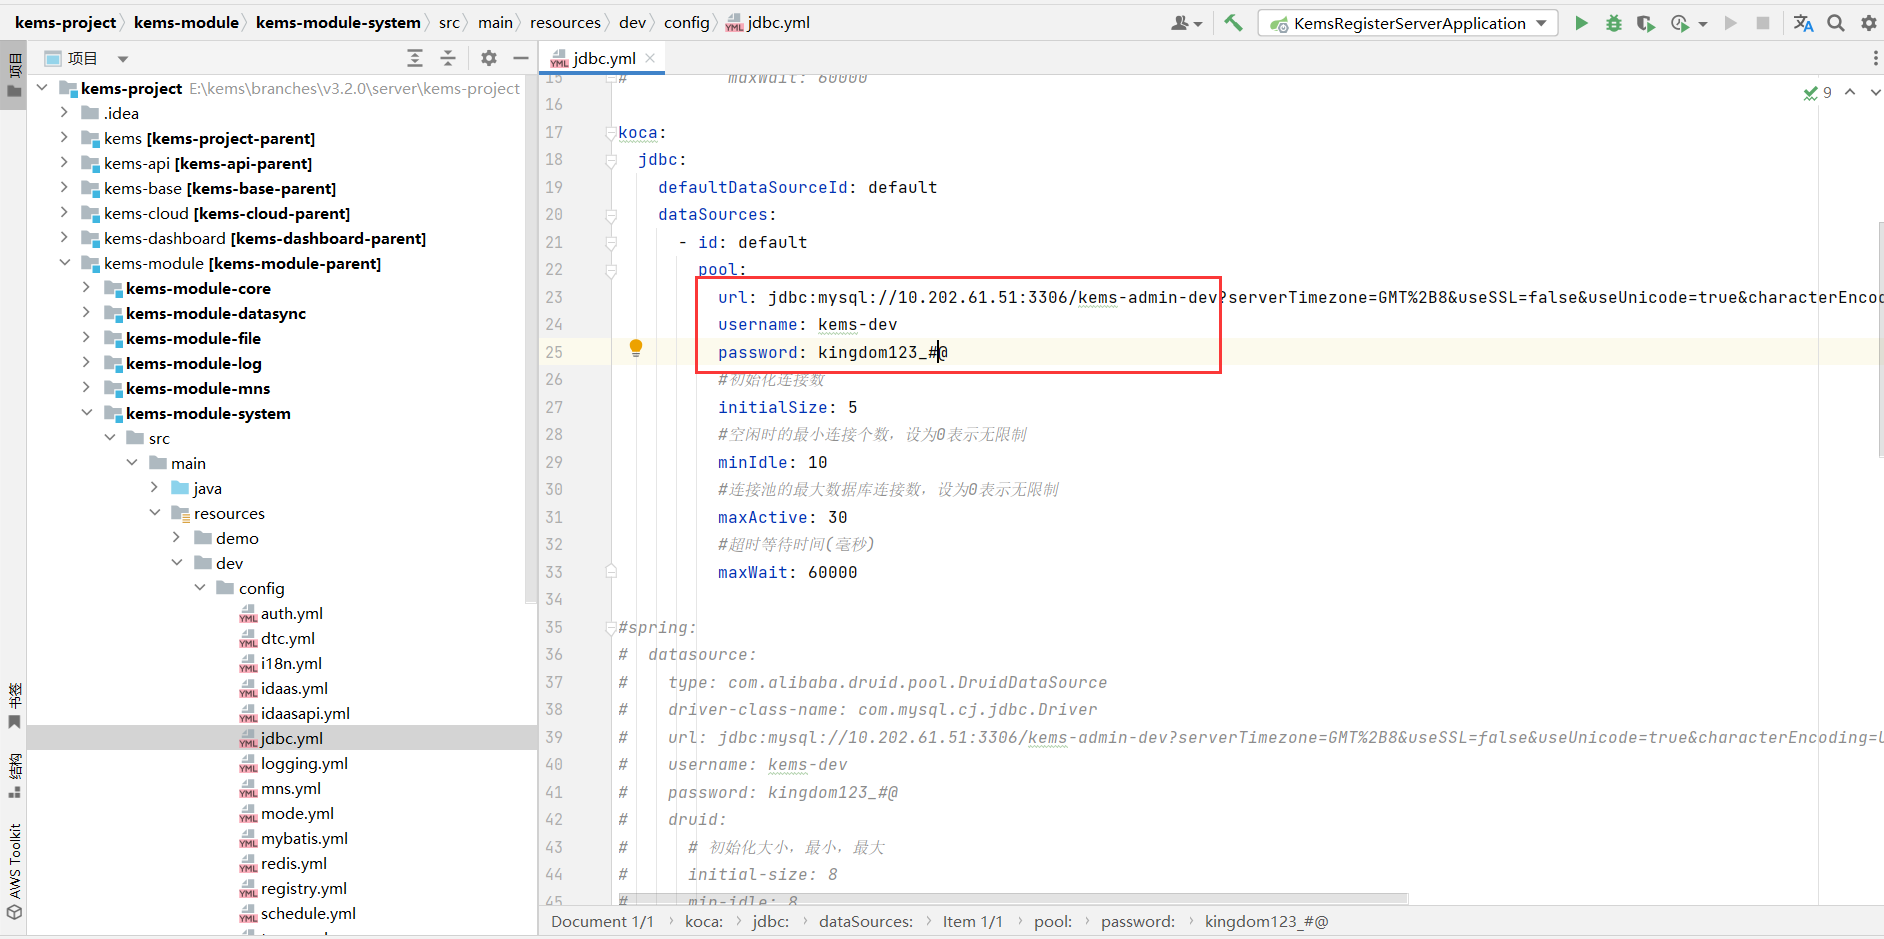The image size is (1884, 939).
Task: Run with coverage shield icon
Action: [x=1645, y=23]
